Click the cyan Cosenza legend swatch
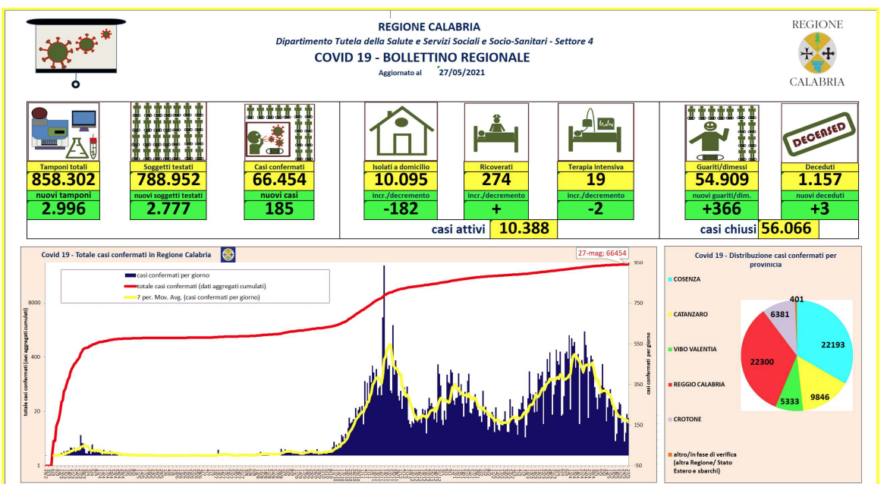This screenshot has height=484, width=884. tap(668, 280)
